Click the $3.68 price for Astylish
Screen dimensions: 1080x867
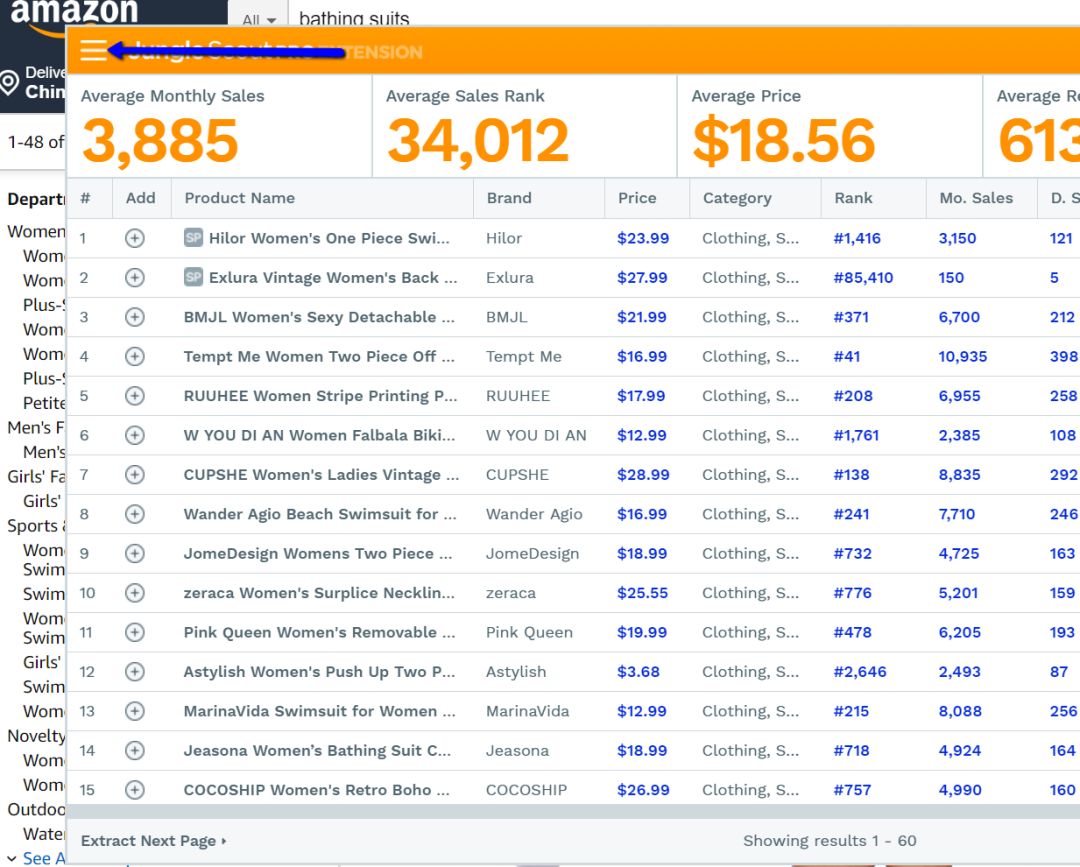638,671
